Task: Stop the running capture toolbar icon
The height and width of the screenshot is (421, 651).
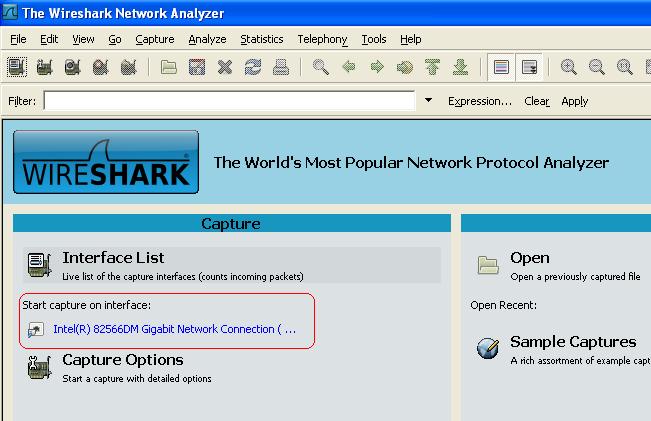Action: click(x=100, y=67)
